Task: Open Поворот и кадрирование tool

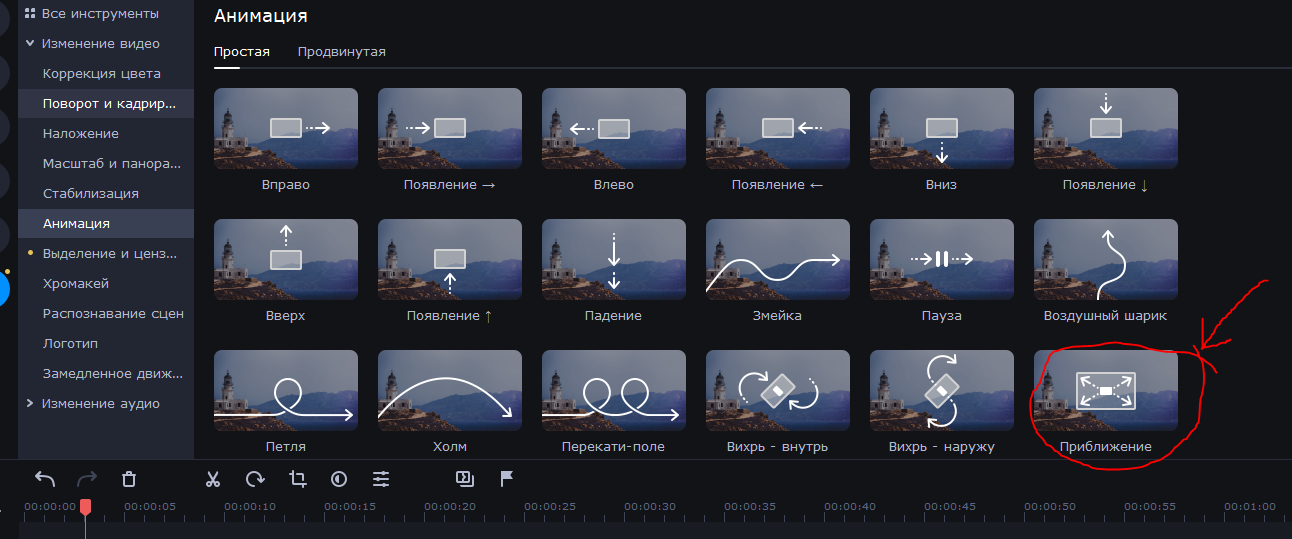Action: click(x=106, y=104)
